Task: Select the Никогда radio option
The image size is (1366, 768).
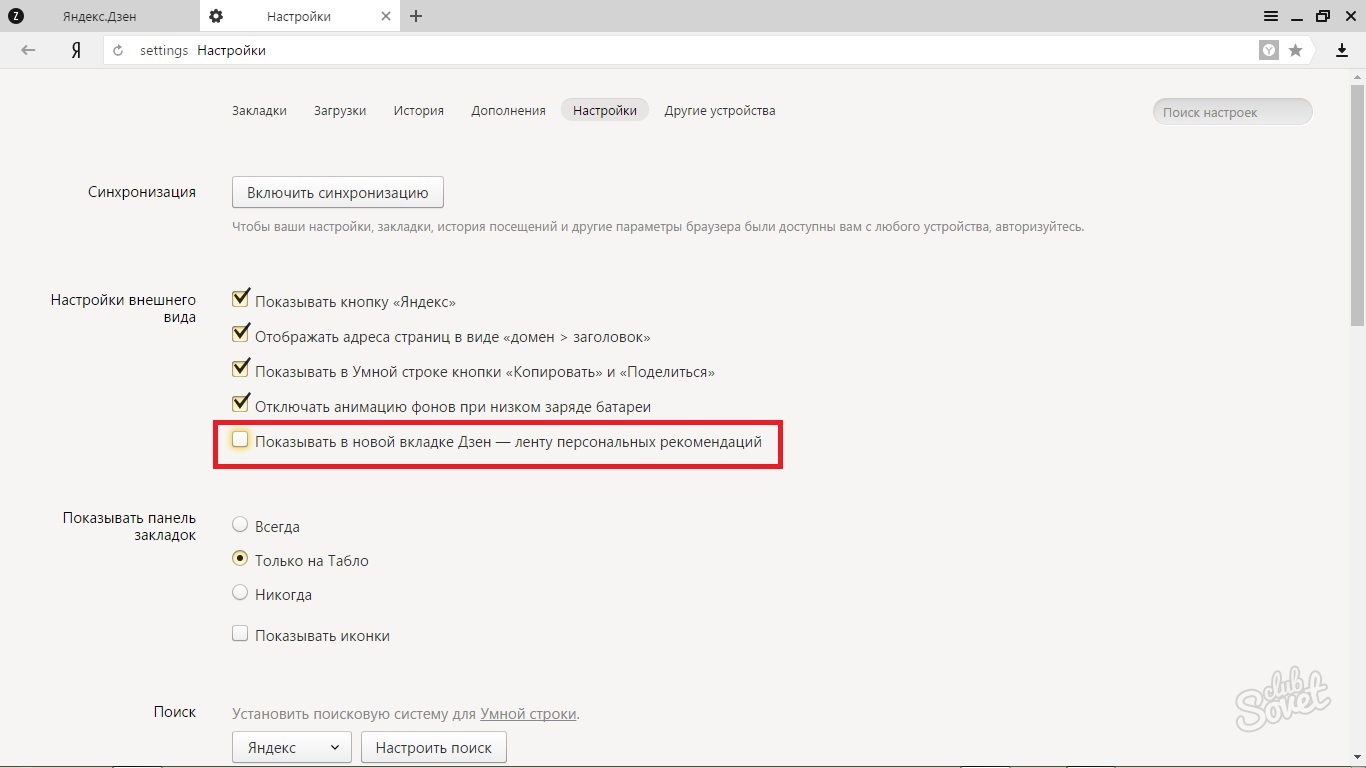Action: (240, 593)
